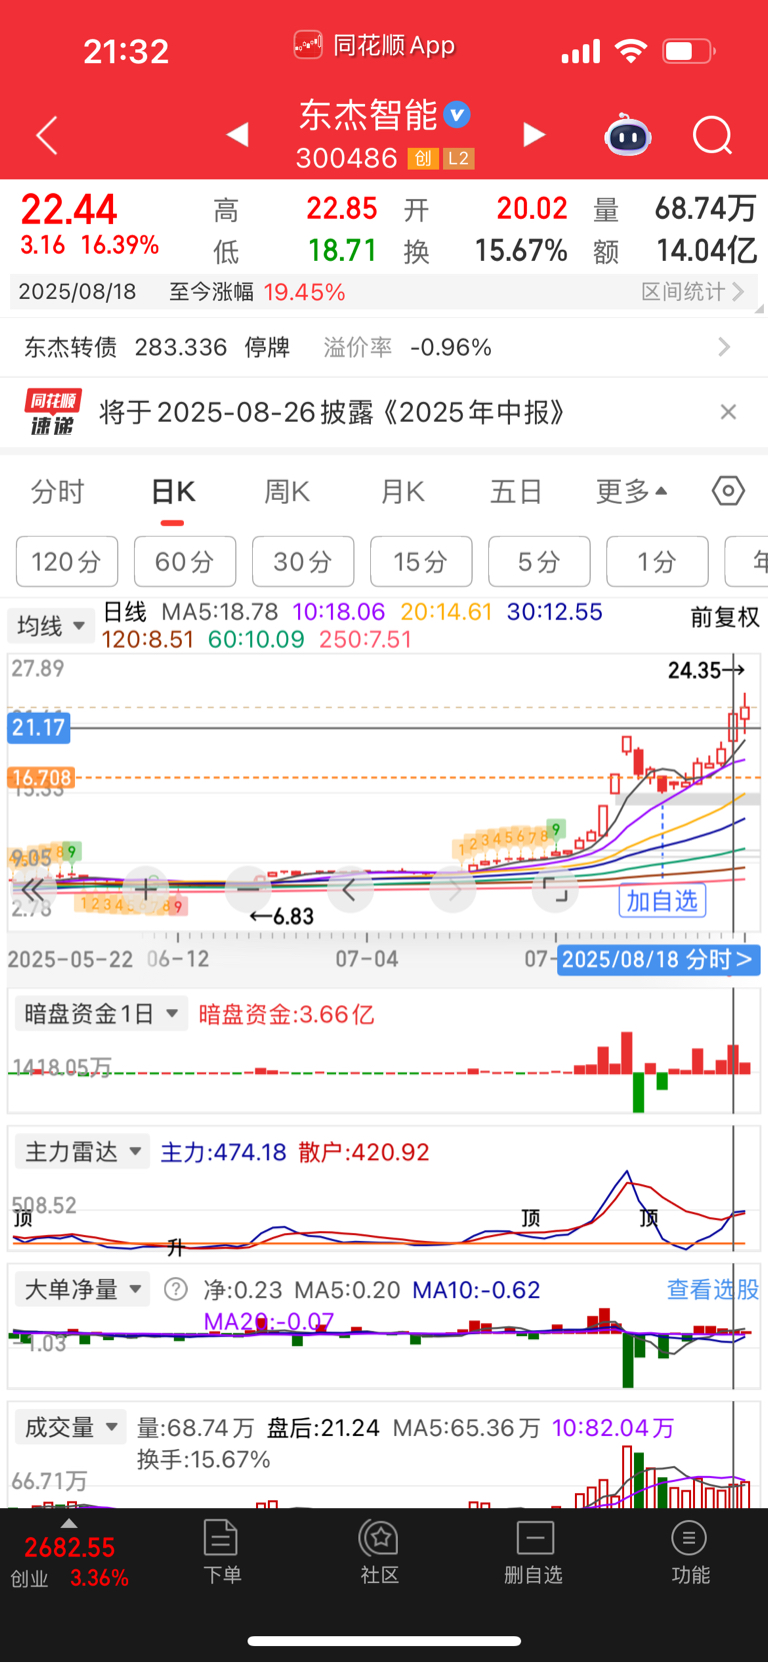
Task: Tap the L2 level badge
Action: (x=458, y=158)
